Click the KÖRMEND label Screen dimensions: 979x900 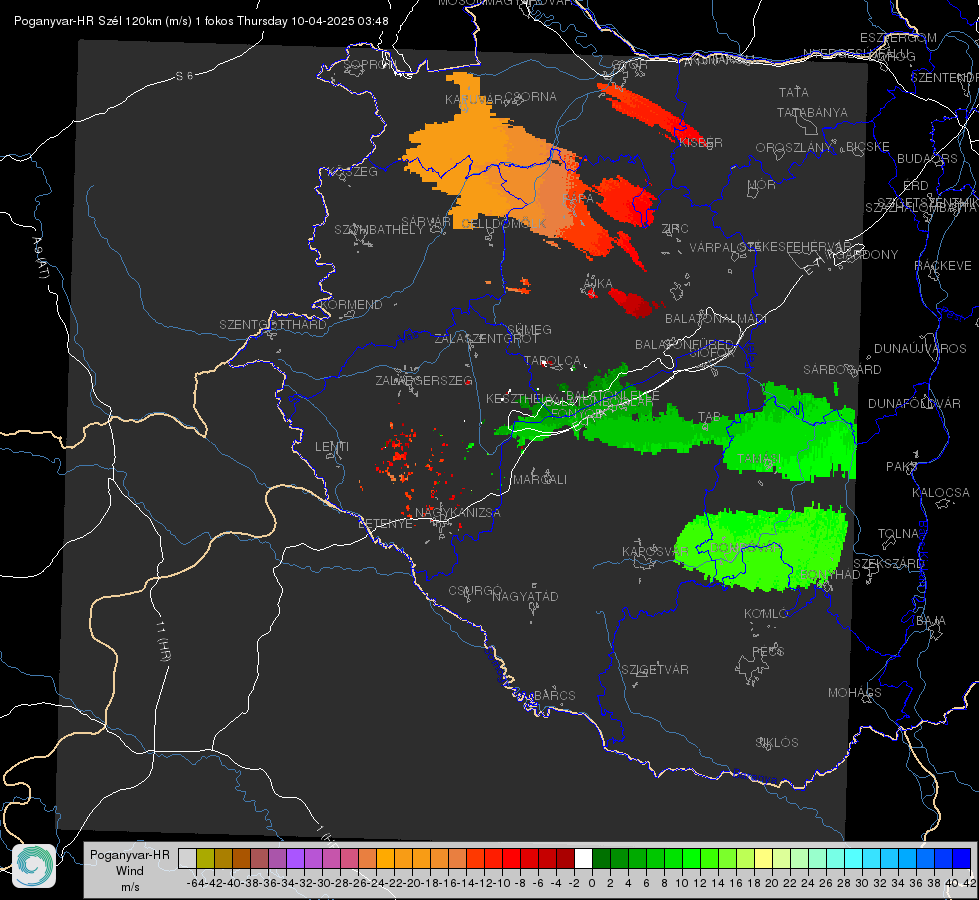(351, 305)
